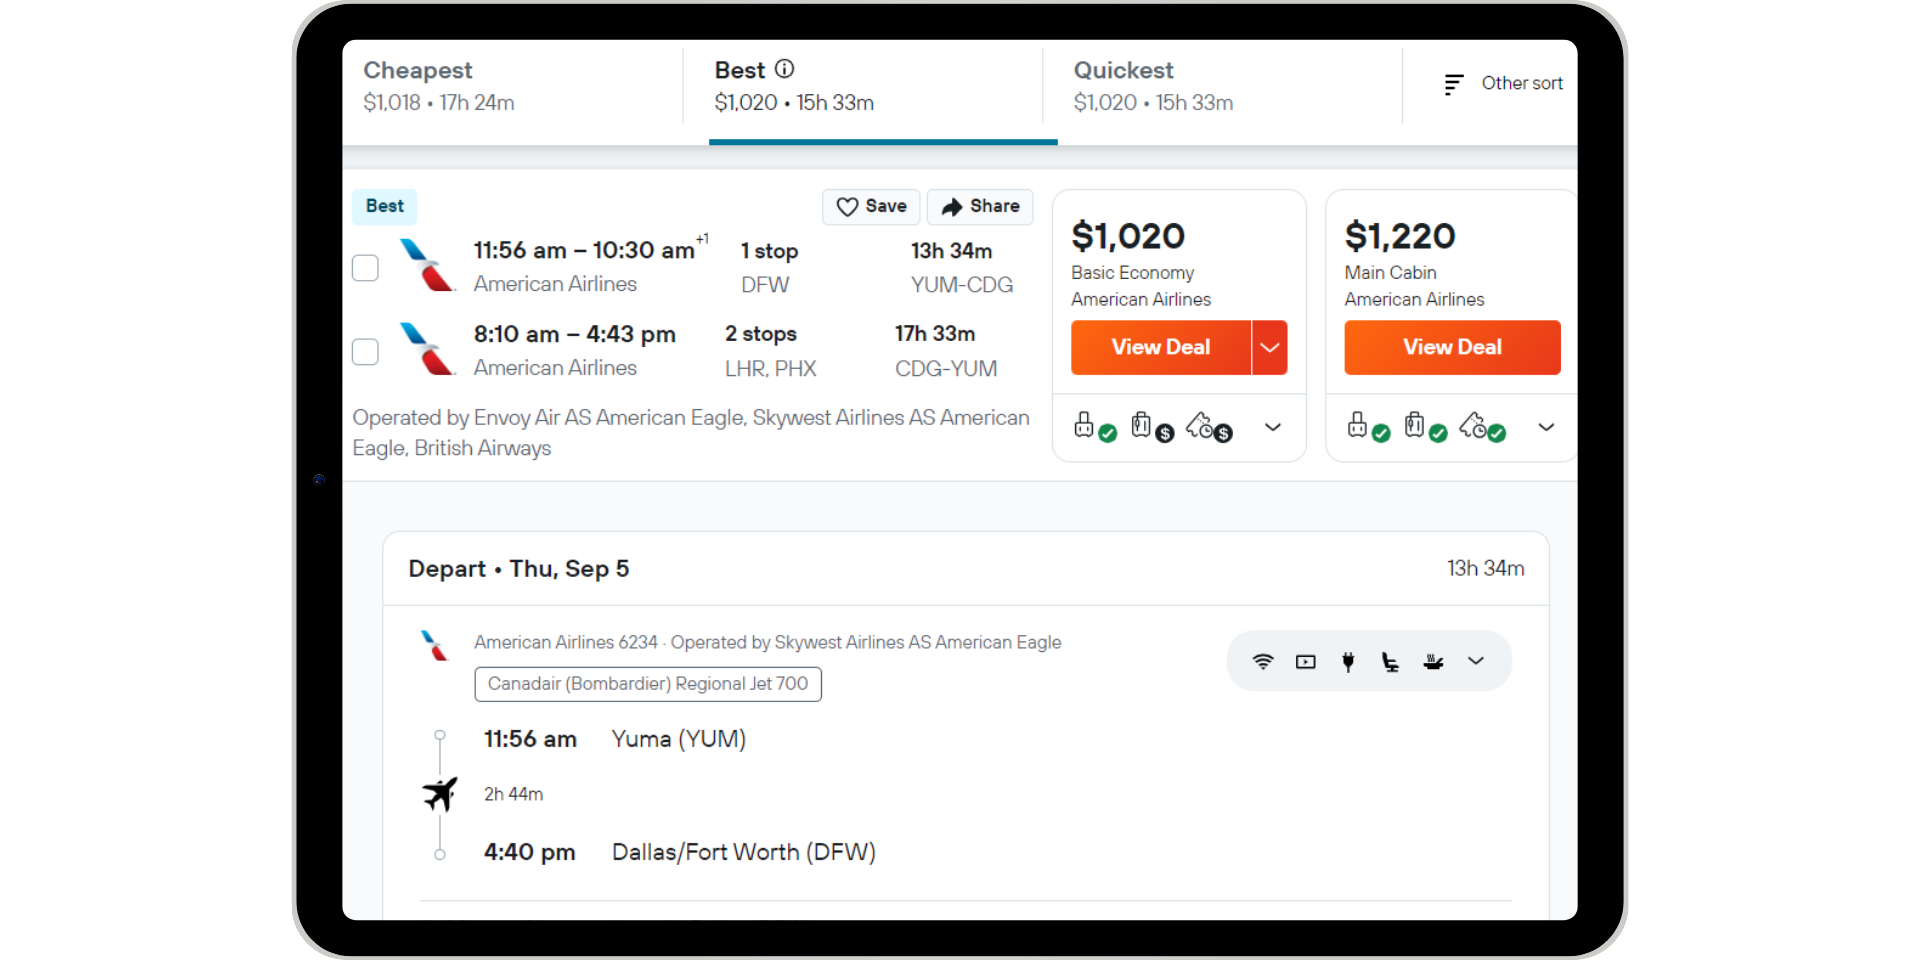Image resolution: width=1920 pixels, height=960 pixels.
Task: Click View Deal for $1,220 Main Cabin
Action: 1452,348
